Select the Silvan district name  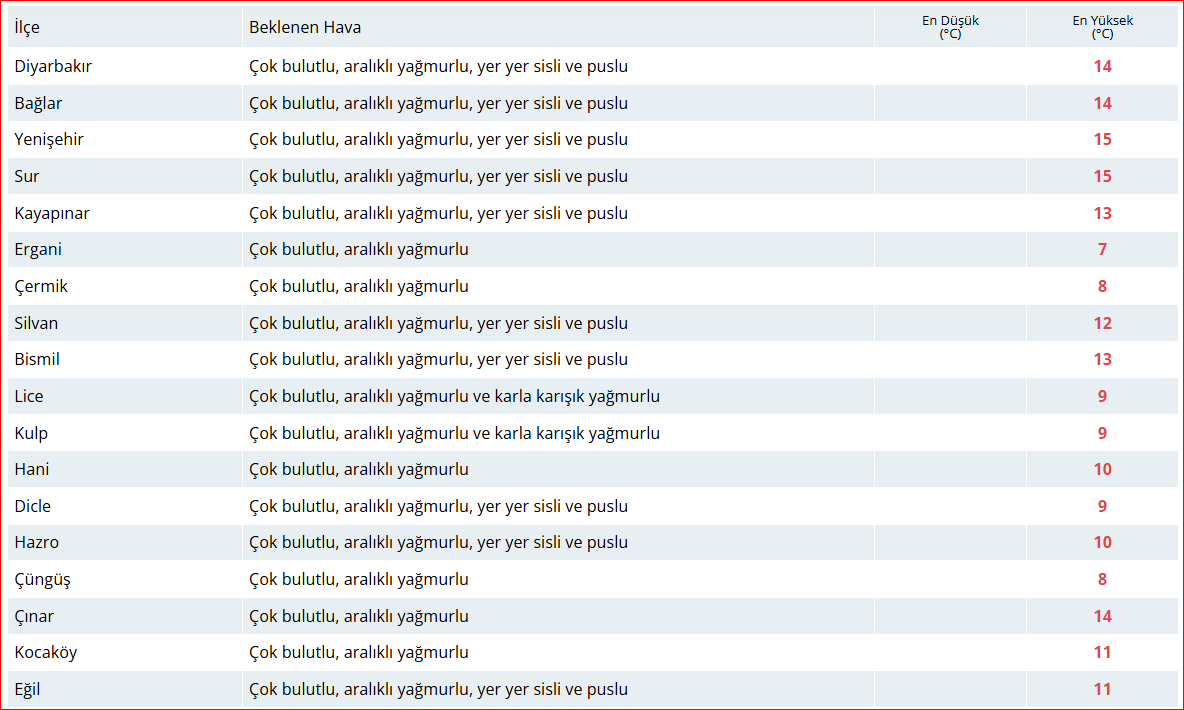tap(36, 324)
